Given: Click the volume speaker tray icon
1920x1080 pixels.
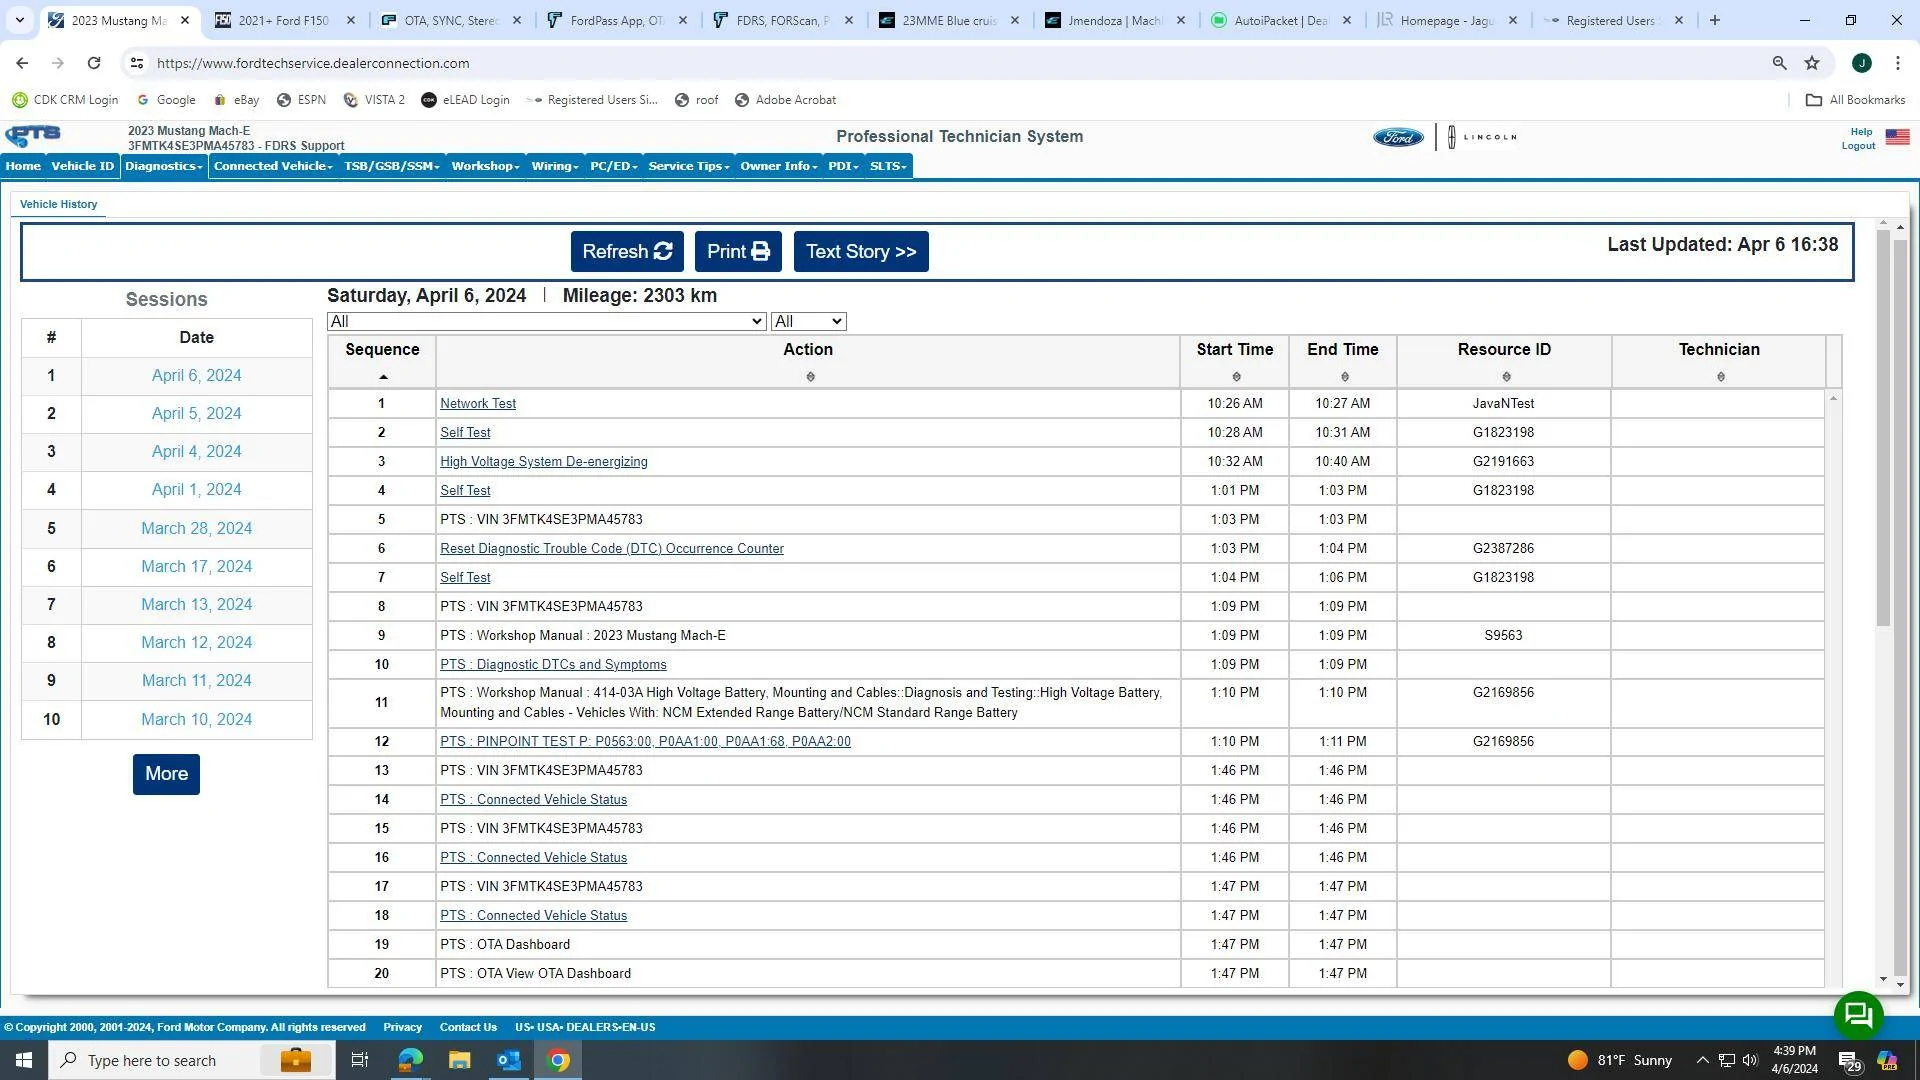Looking at the screenshot, I should pyautogui.click(x=1750, y=1060).
